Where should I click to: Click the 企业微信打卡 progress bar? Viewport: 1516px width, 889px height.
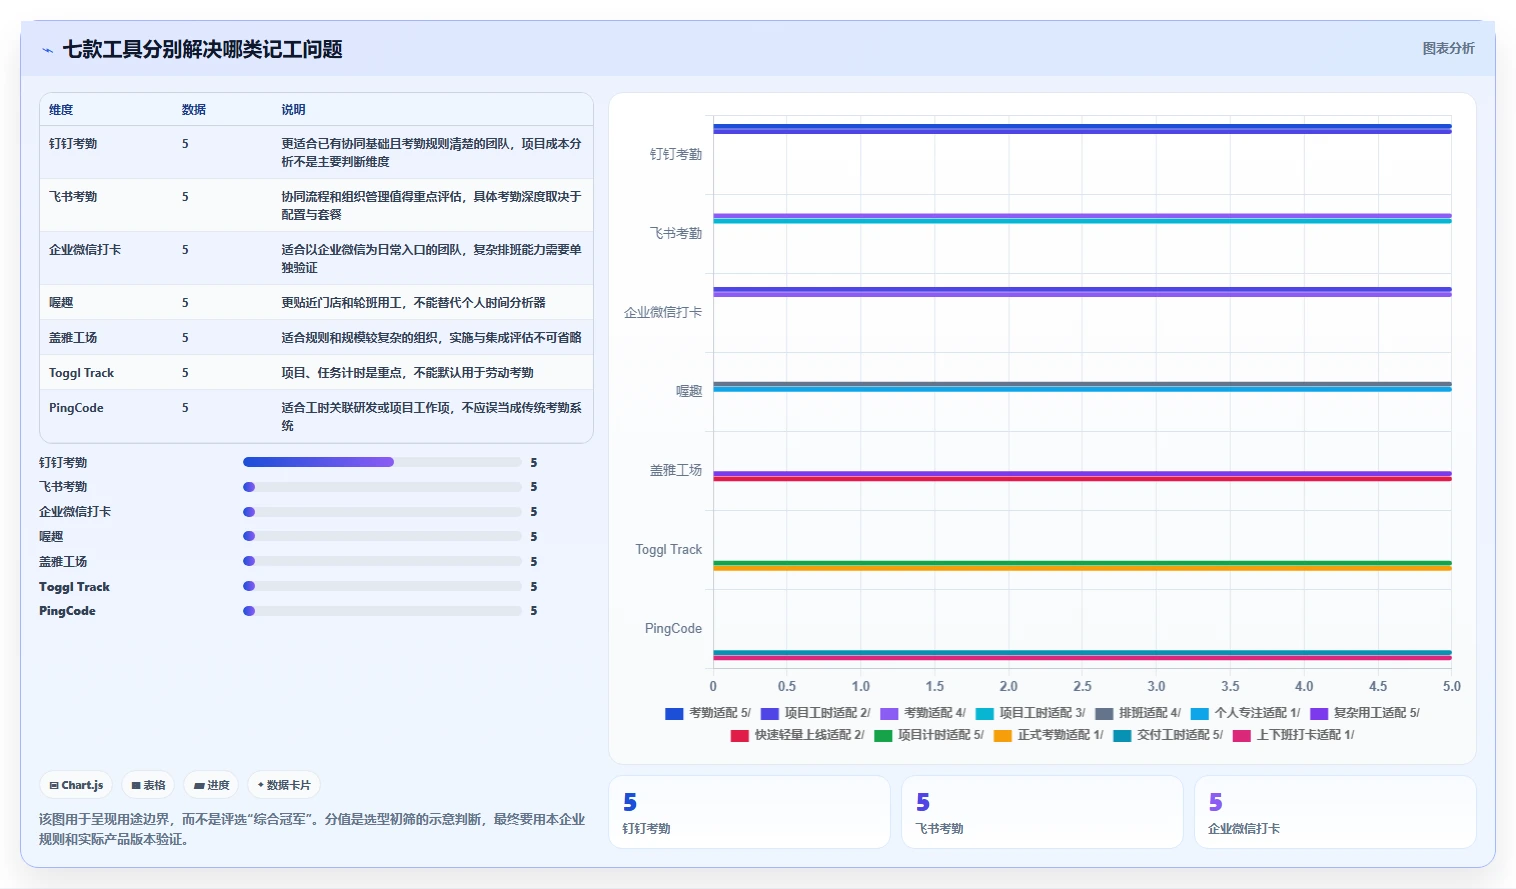click(382, 512)
